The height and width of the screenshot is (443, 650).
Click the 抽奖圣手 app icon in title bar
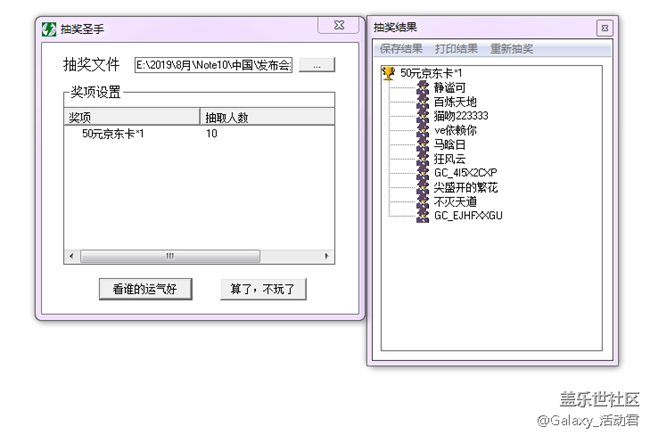(x=48, y=27)
